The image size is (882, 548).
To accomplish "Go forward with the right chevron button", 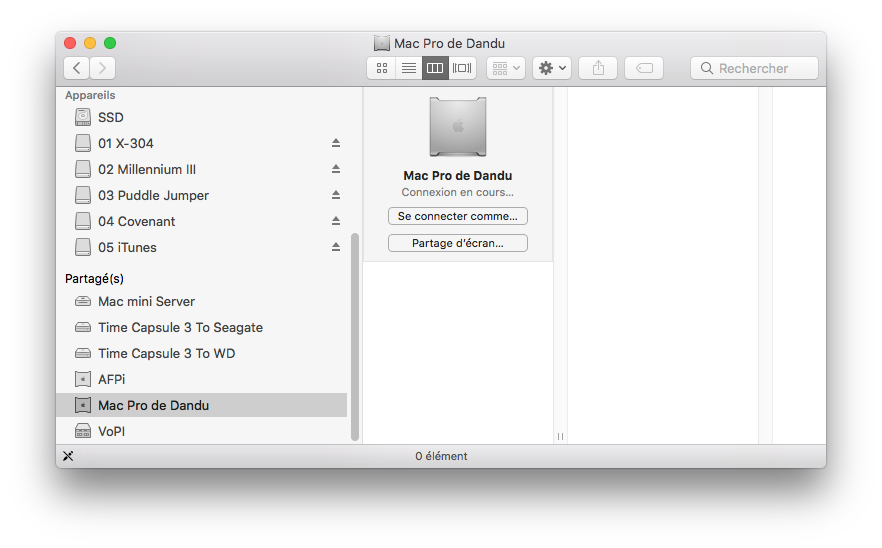I will tap(102, 68).
